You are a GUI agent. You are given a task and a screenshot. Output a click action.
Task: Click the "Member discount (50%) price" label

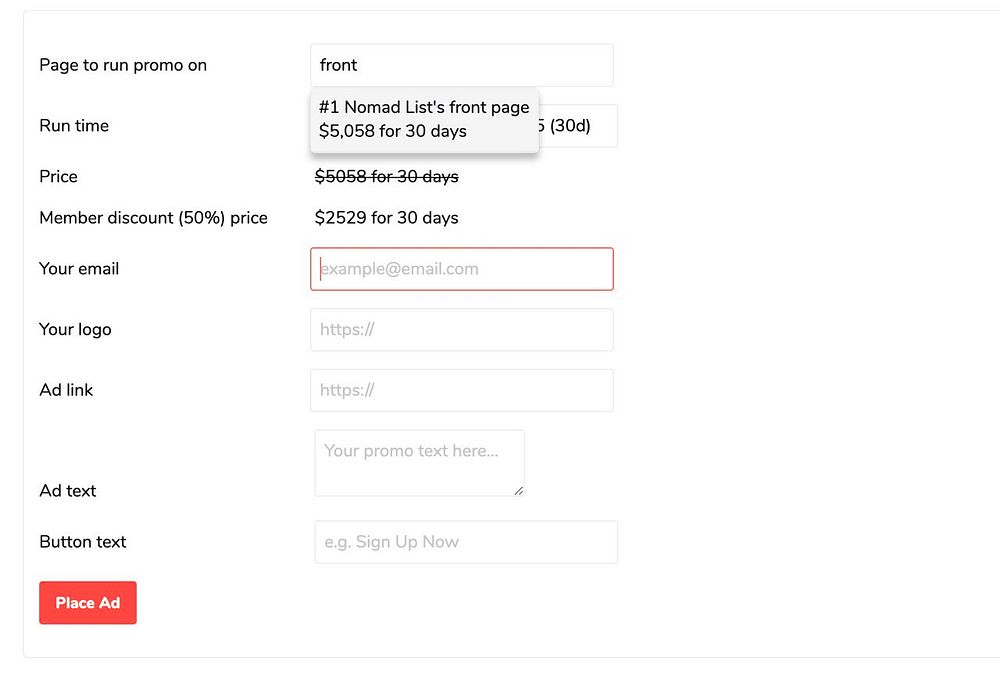153,218
